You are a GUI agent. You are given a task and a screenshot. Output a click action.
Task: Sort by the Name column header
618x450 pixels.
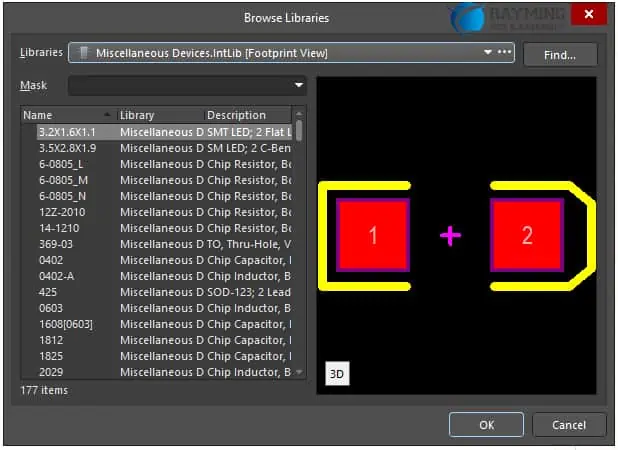(66, 115)
